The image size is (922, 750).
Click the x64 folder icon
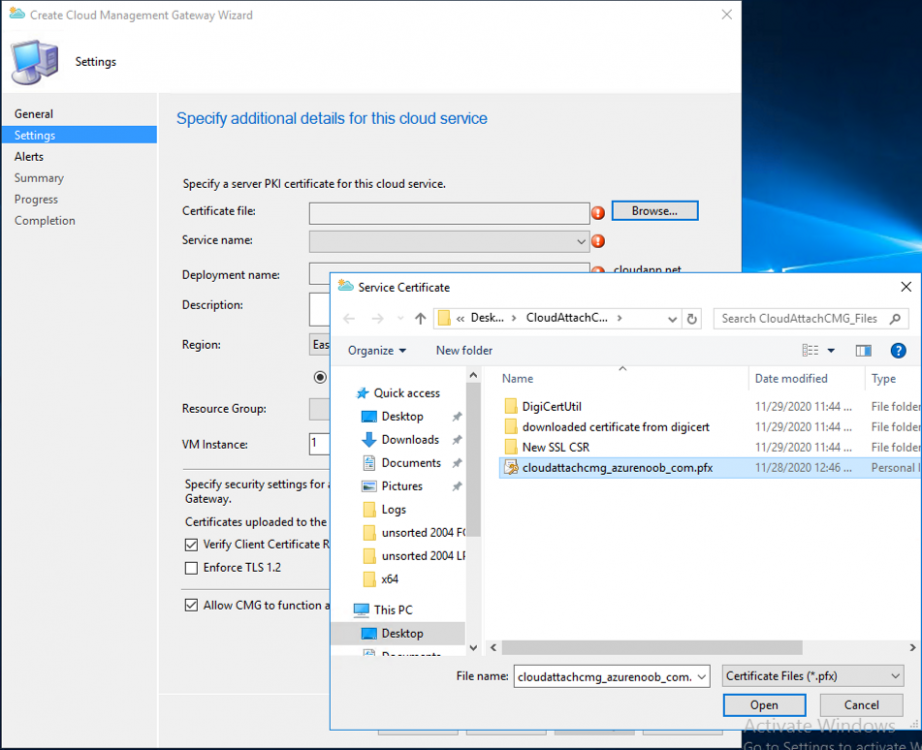tap(369, 579)
